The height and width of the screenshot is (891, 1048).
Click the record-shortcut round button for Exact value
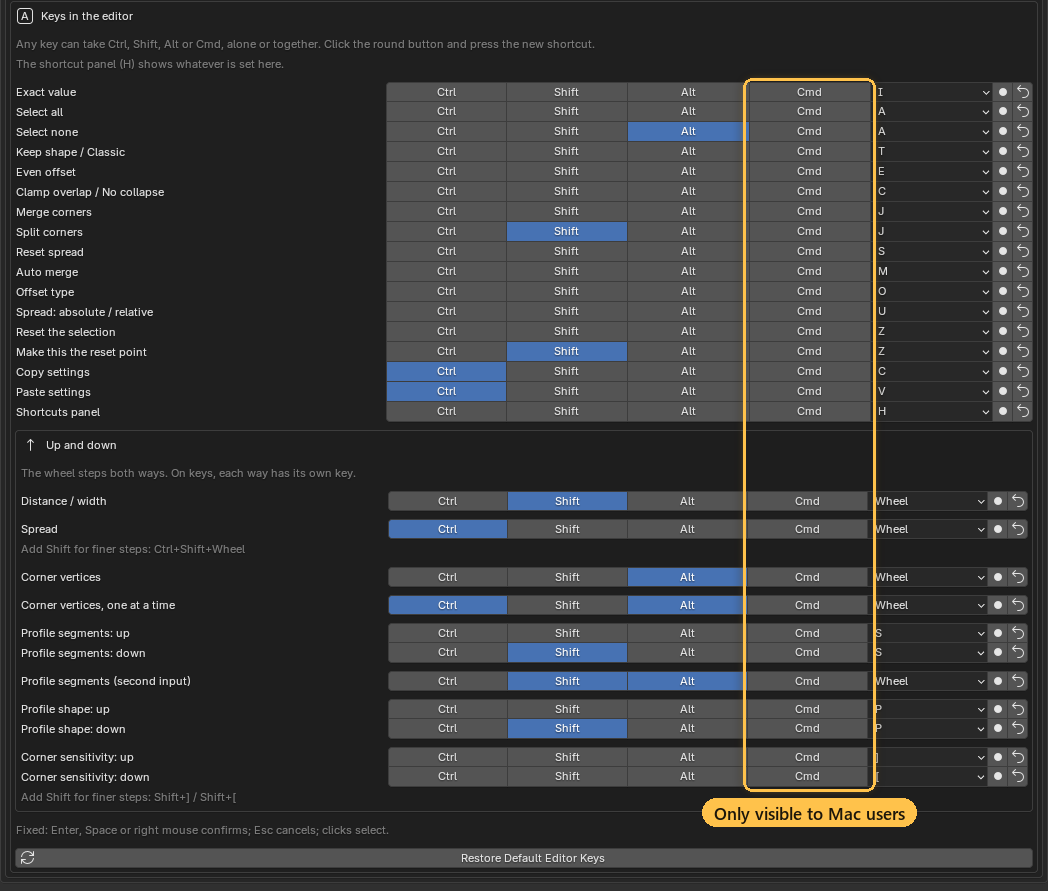click(1003, 92)
